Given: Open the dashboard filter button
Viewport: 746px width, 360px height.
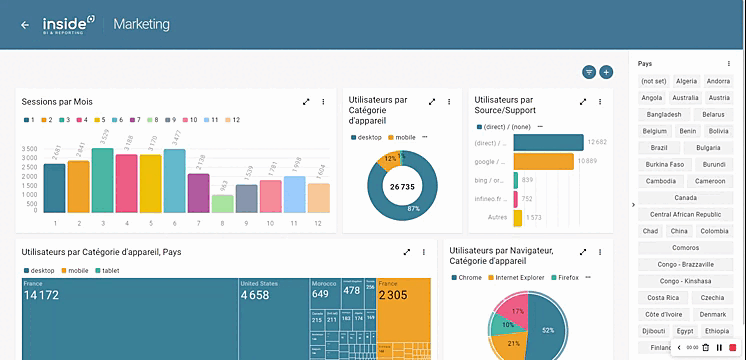Looking at the screenshot, I should point(589,72).
